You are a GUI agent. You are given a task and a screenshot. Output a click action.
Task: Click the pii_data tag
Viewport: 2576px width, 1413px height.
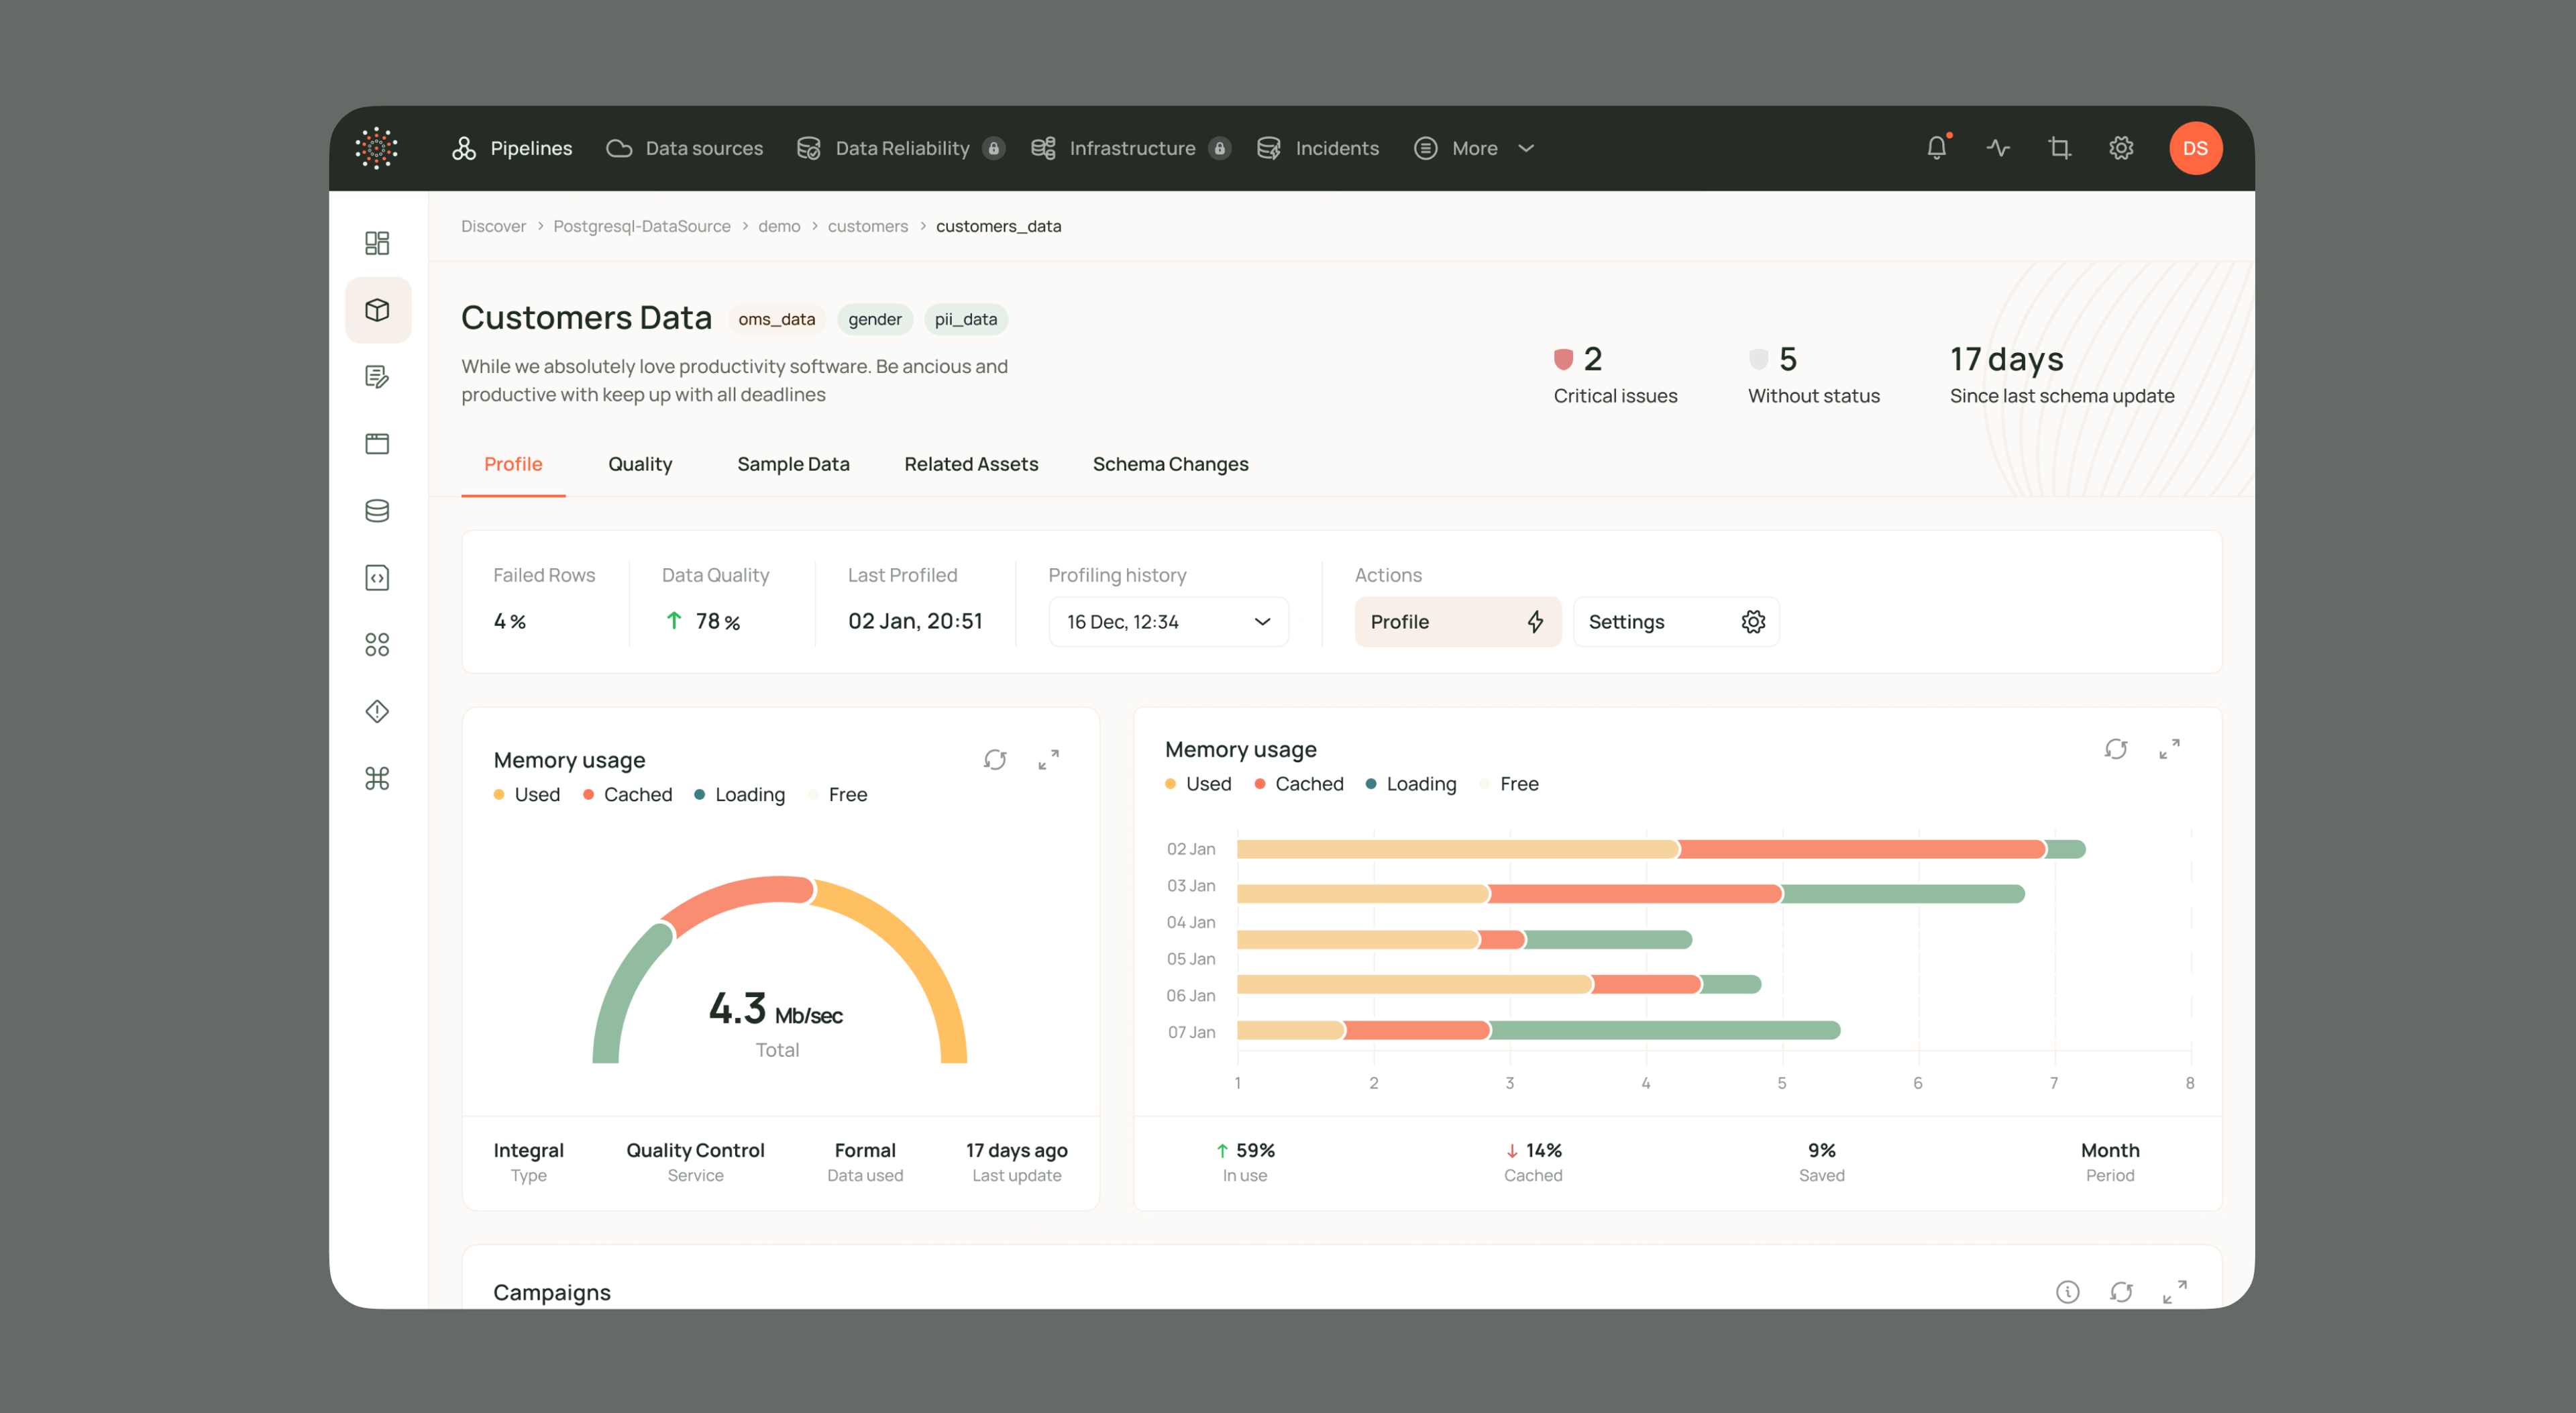[965, 319]
